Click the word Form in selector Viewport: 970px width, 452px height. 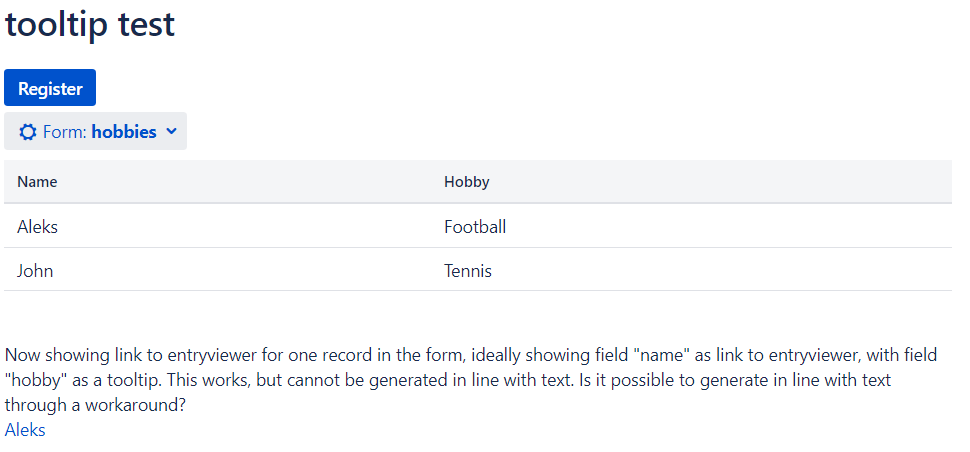[x=64, y=132]
